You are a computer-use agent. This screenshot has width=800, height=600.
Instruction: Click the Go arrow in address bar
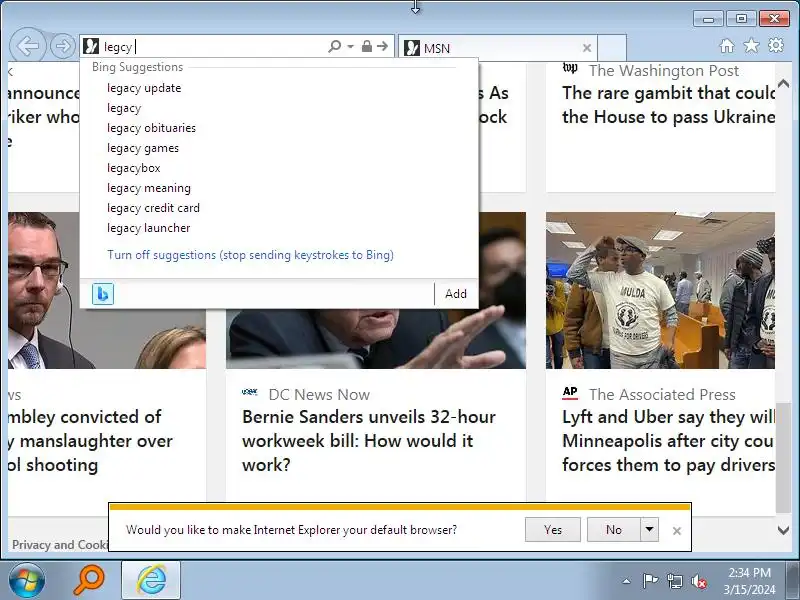[383, 46]
